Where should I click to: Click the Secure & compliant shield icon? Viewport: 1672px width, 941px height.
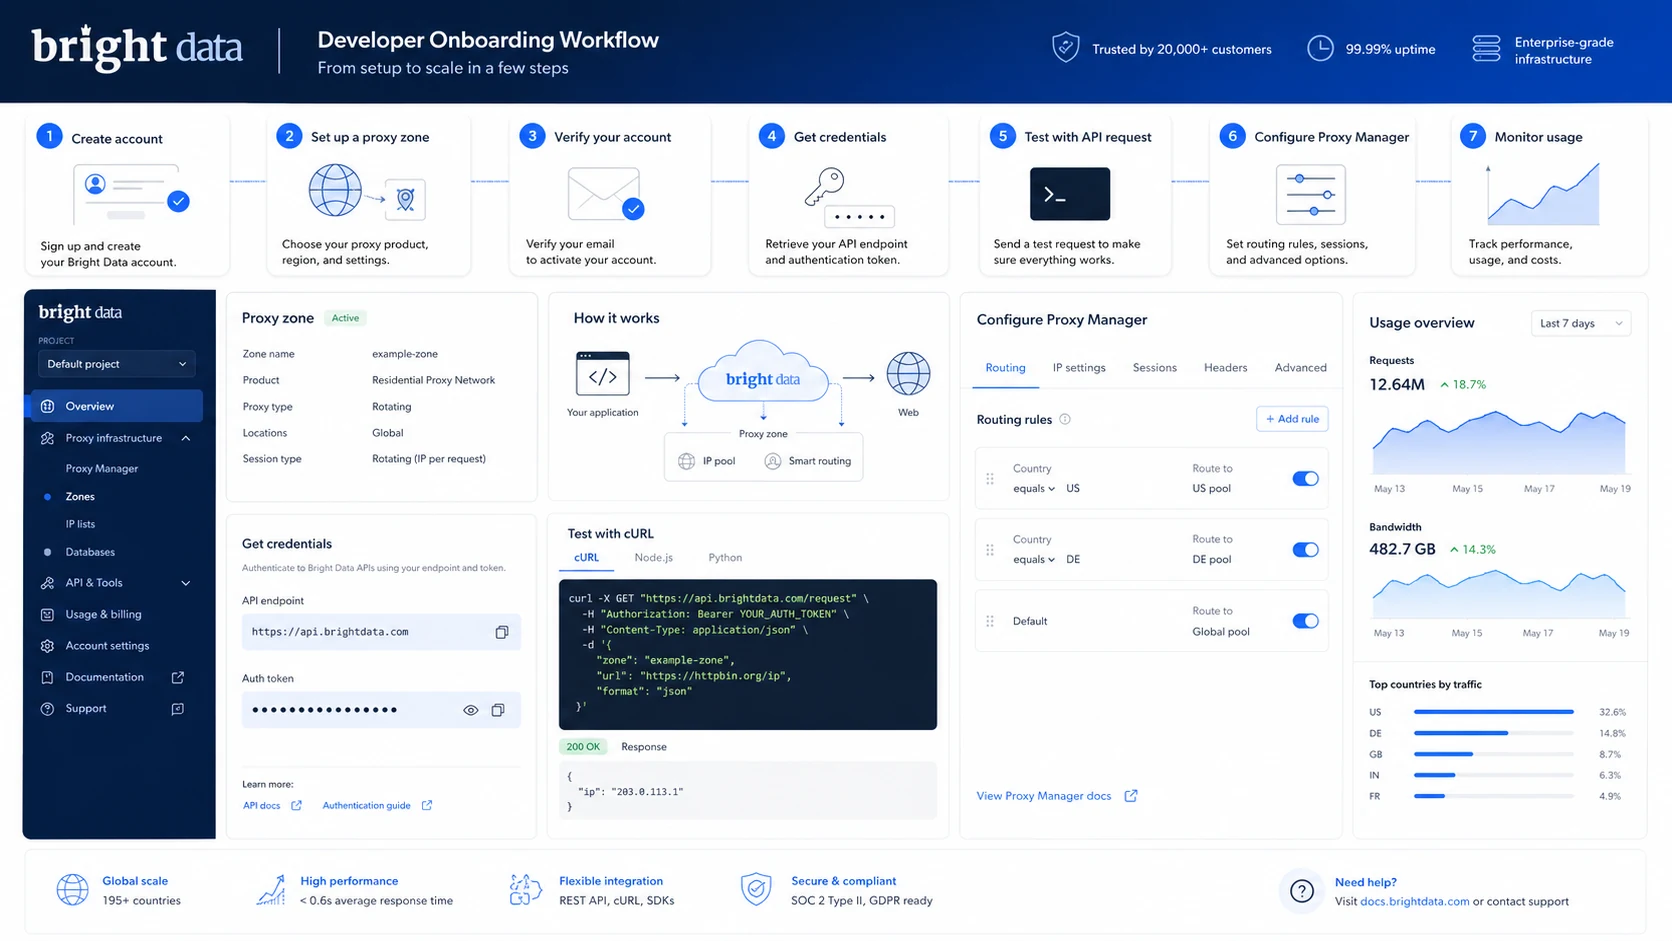pos(756,889)
